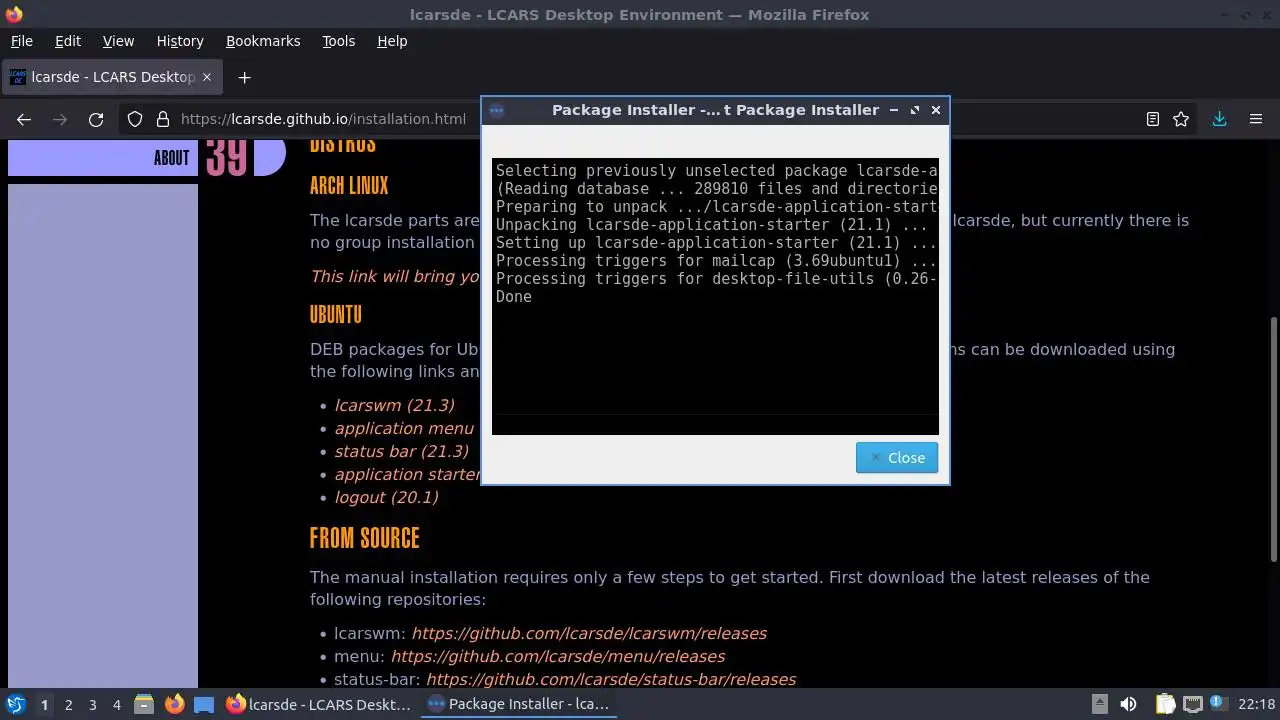Viewport: 1280px width, 720px height.
Task: Click the show desktop icon in the taskbar
Action: [x=204, y=704]
